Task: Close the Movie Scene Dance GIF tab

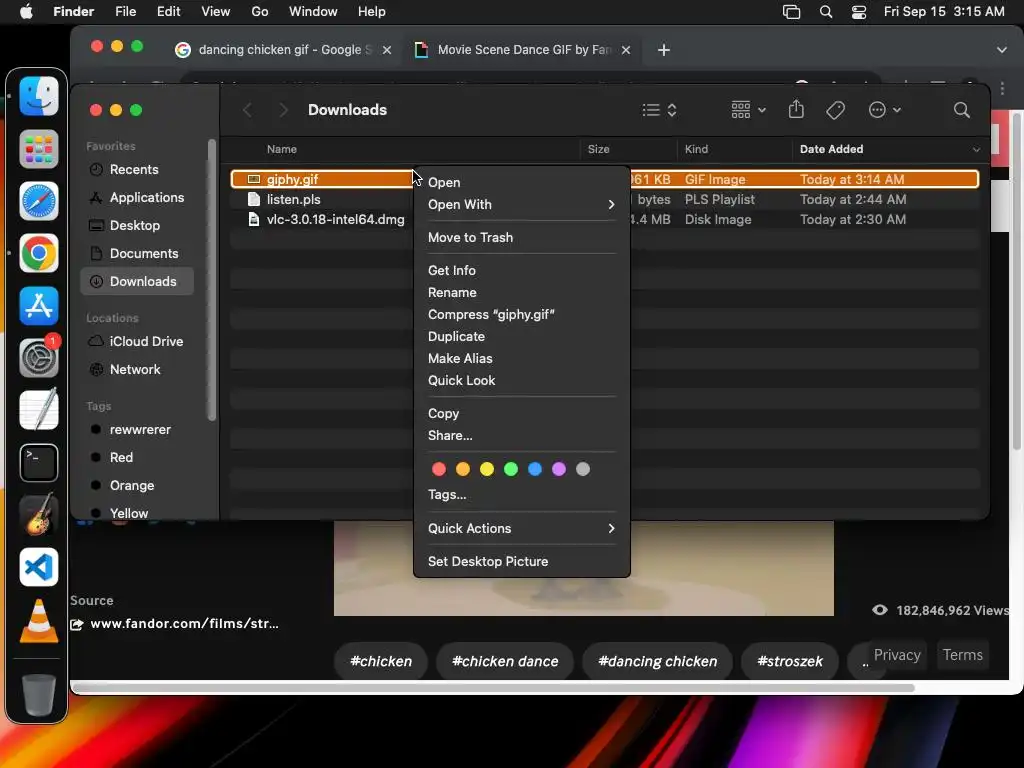Action: [626, 50]
